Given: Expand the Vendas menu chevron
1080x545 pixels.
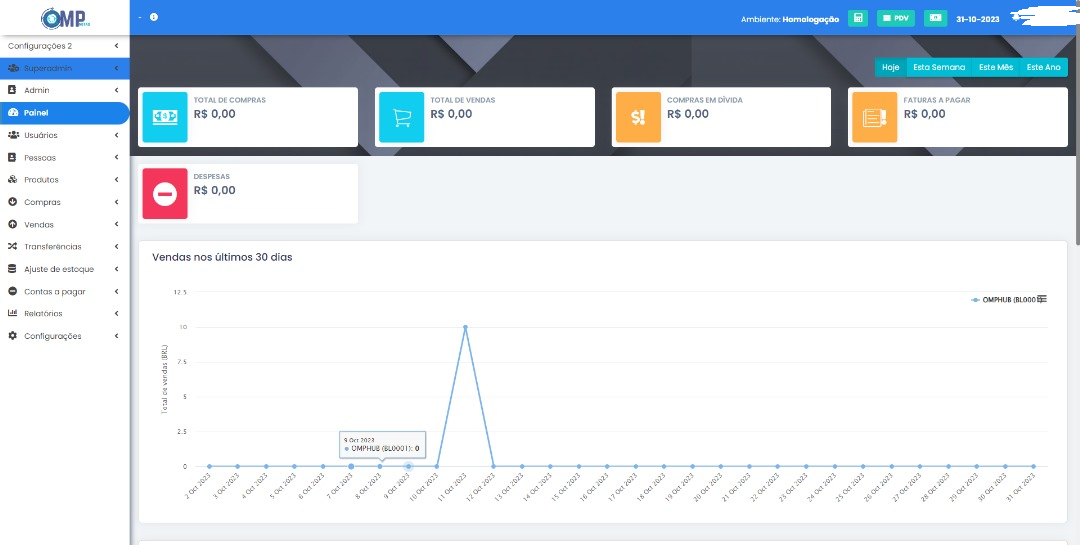Looking at the screenshot, I should coord(116,225).
